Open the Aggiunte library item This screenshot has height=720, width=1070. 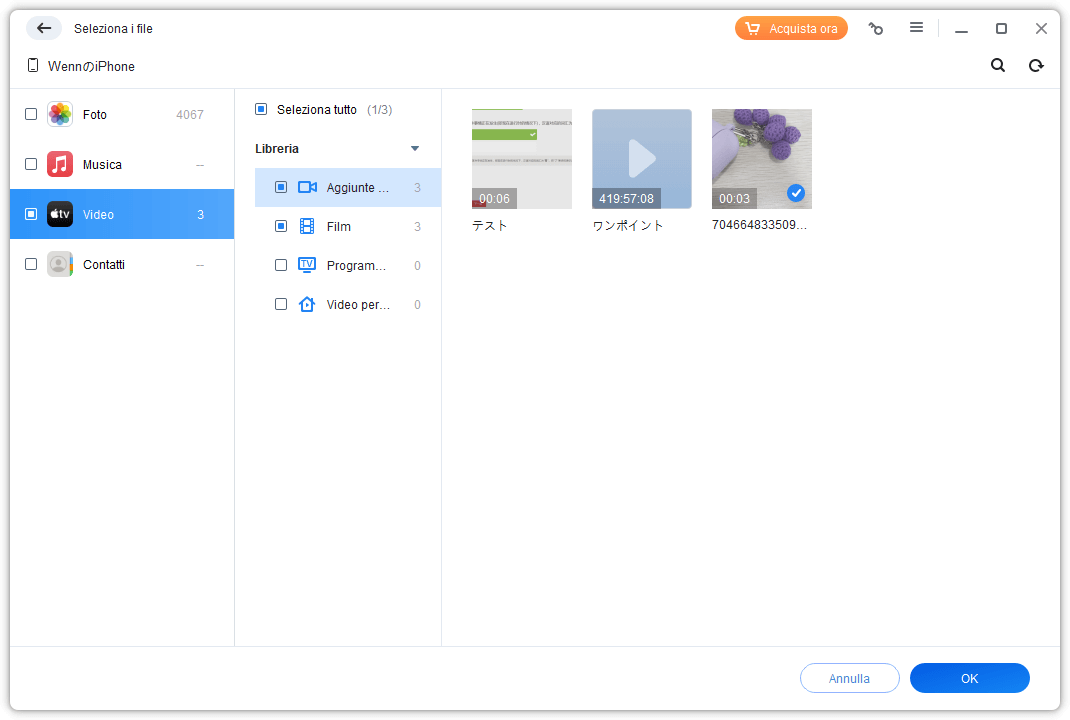coord(357,187)
